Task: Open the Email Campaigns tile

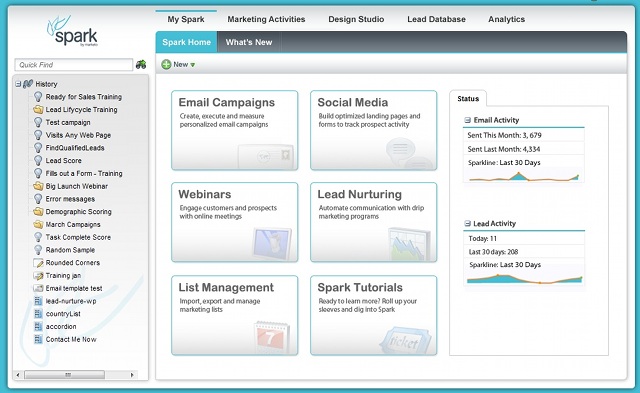Action: (235, 130)
